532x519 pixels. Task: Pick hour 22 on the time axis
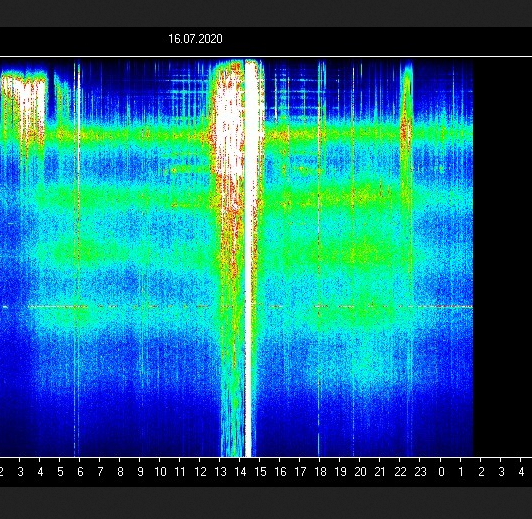tap(400, 472)
